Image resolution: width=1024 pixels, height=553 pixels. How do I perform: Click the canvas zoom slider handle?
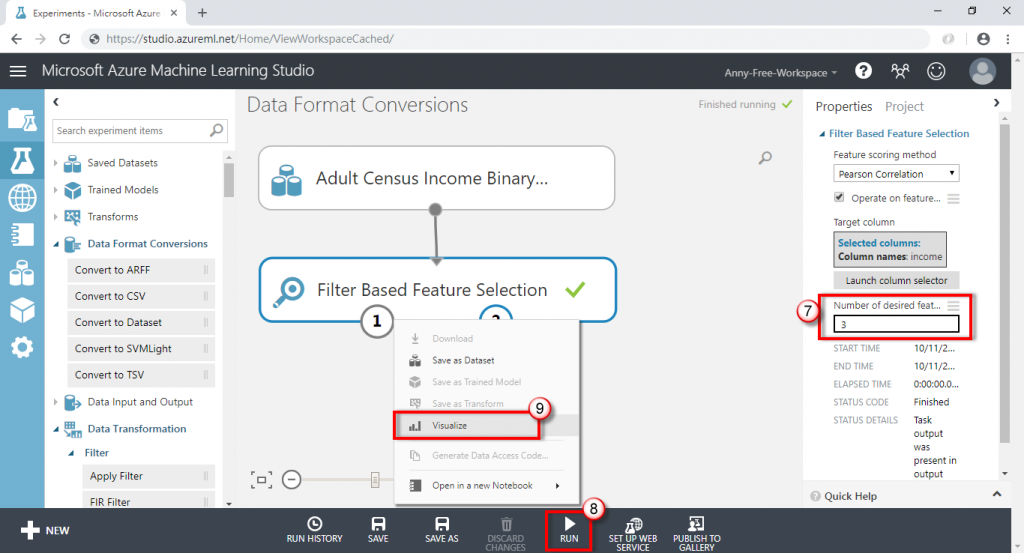375,480
